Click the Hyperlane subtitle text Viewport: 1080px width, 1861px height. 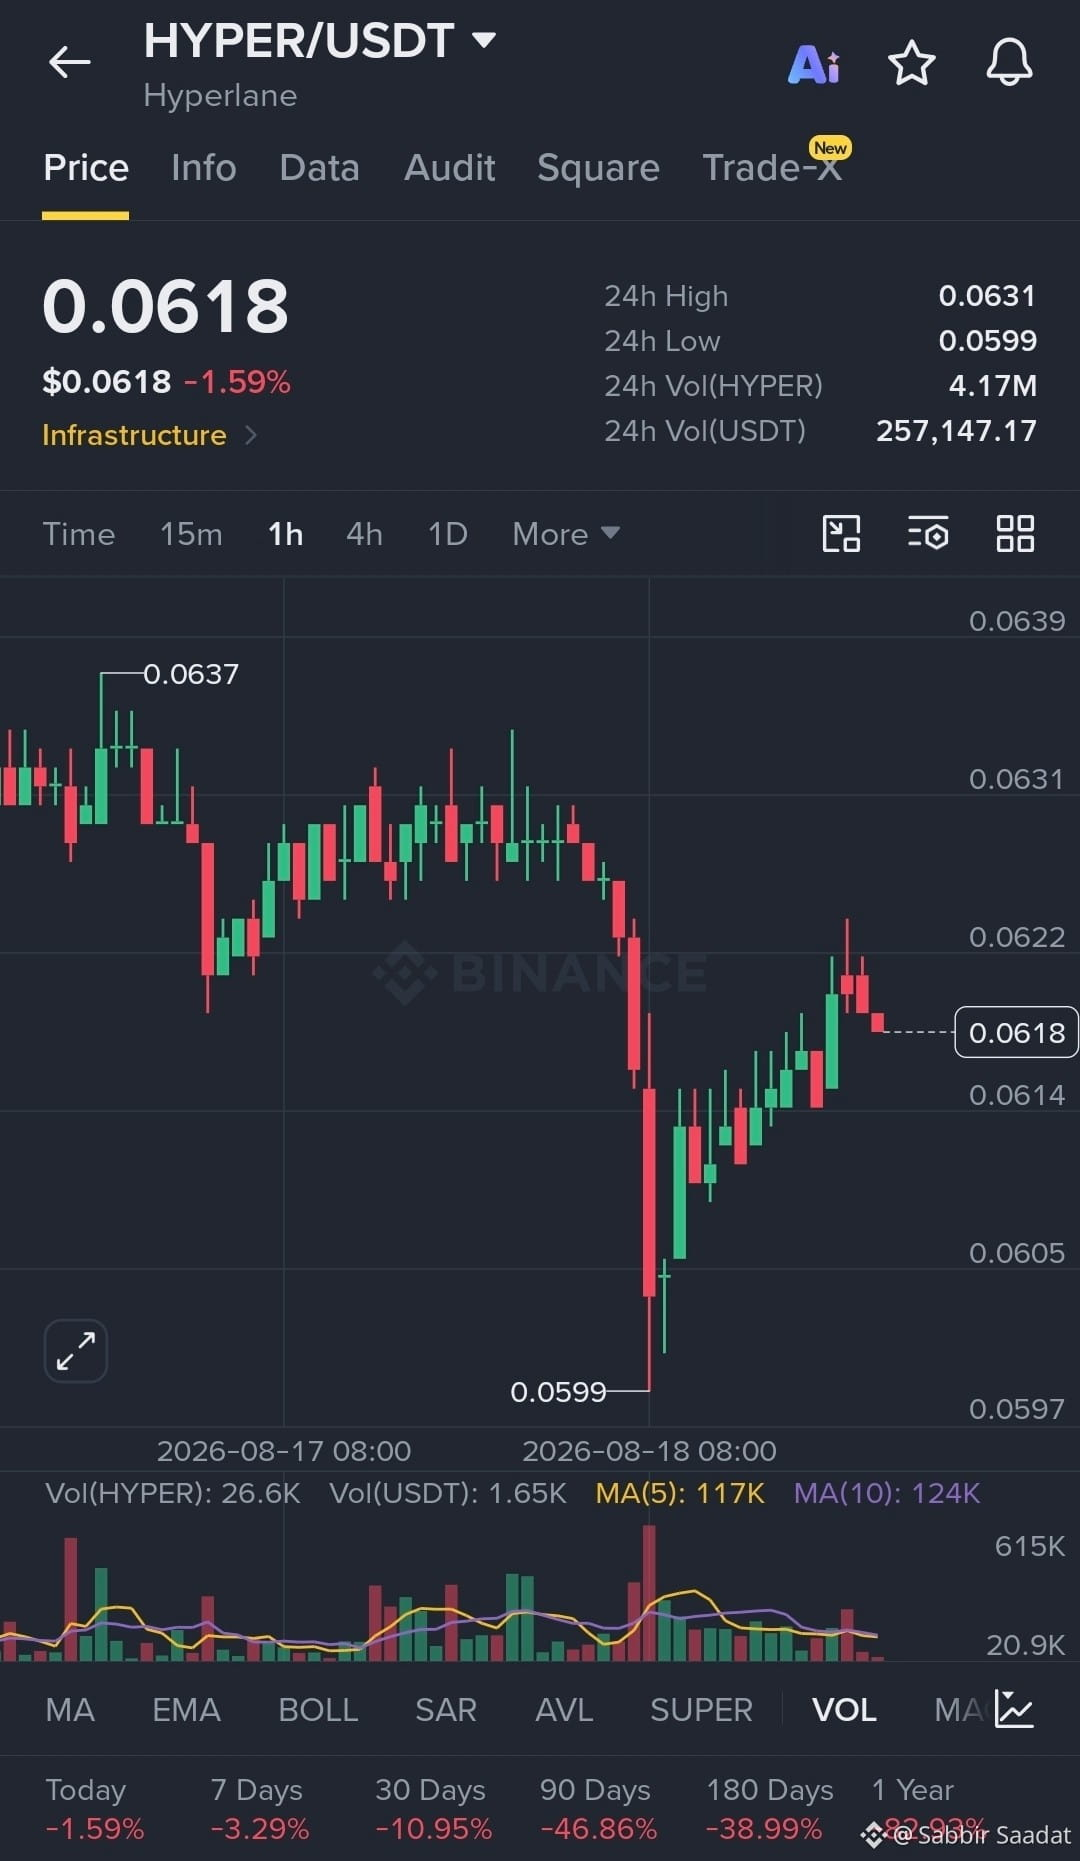point(220,96)
